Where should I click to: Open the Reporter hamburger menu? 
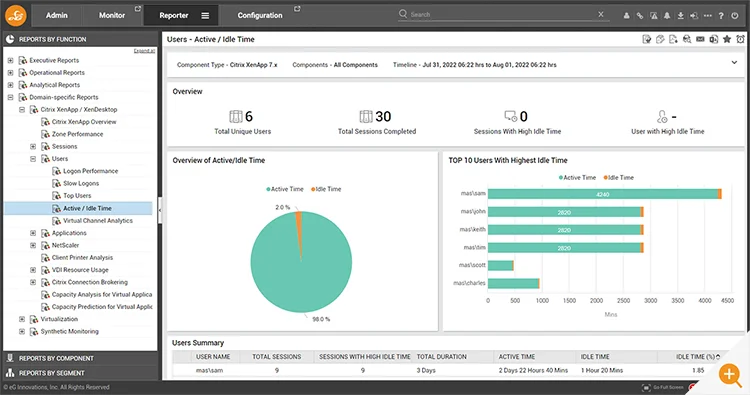205,16
